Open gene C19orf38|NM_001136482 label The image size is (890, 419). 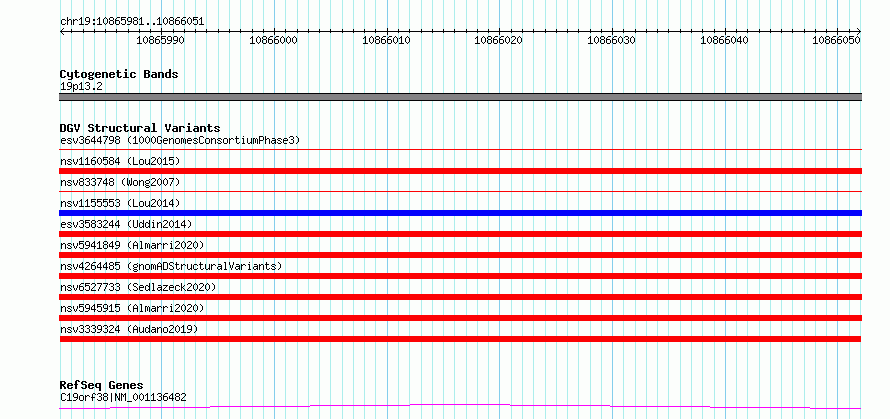coord(123,397)
